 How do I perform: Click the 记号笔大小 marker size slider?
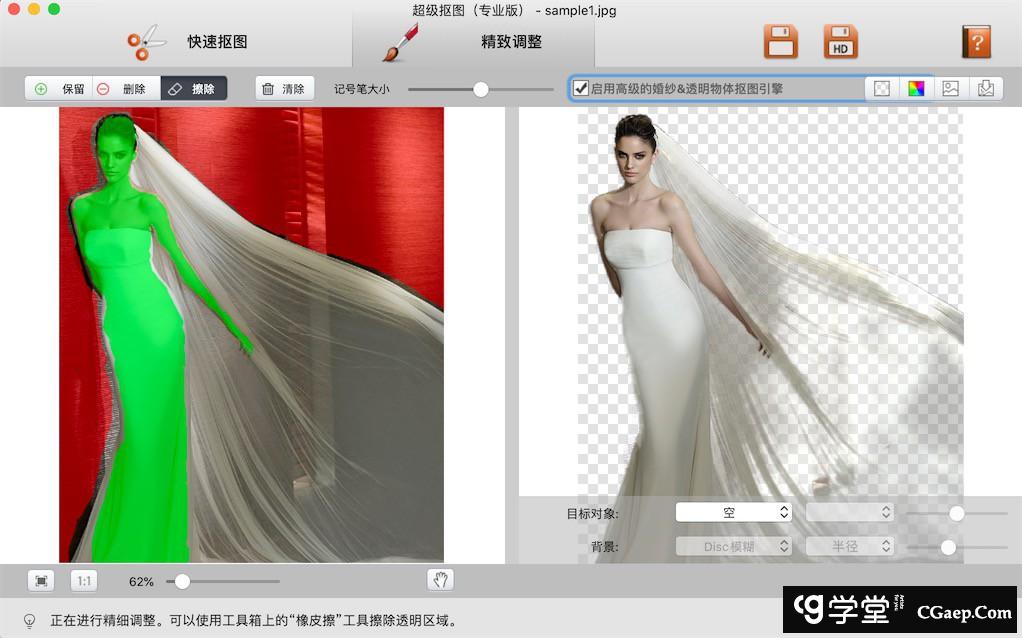[481, 89]
